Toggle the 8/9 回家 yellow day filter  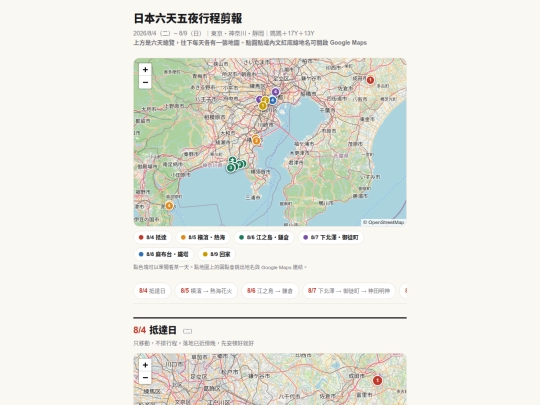click(216, 254)
